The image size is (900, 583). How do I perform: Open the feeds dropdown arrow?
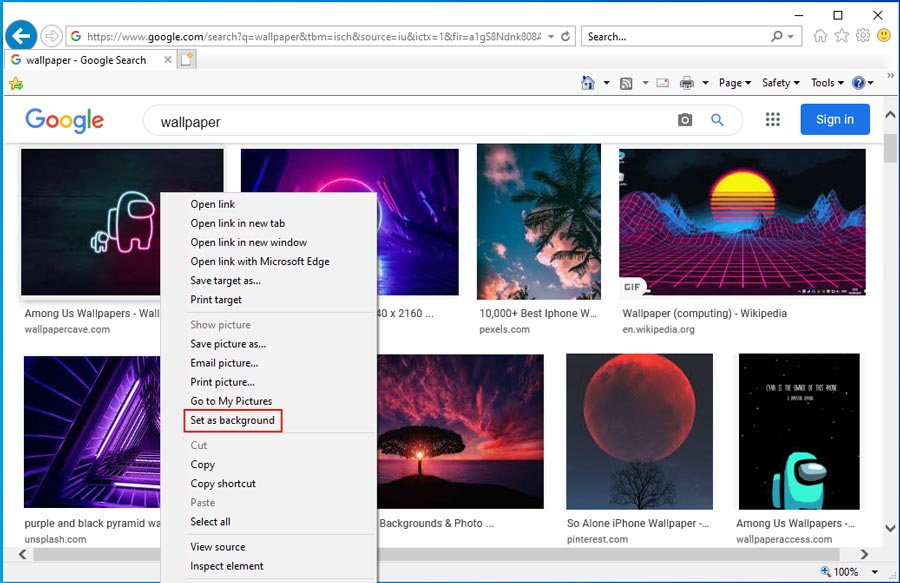[x=645, y=83]
